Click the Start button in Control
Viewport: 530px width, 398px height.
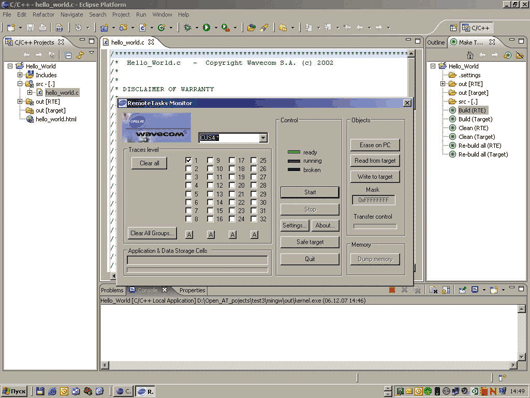310,192
